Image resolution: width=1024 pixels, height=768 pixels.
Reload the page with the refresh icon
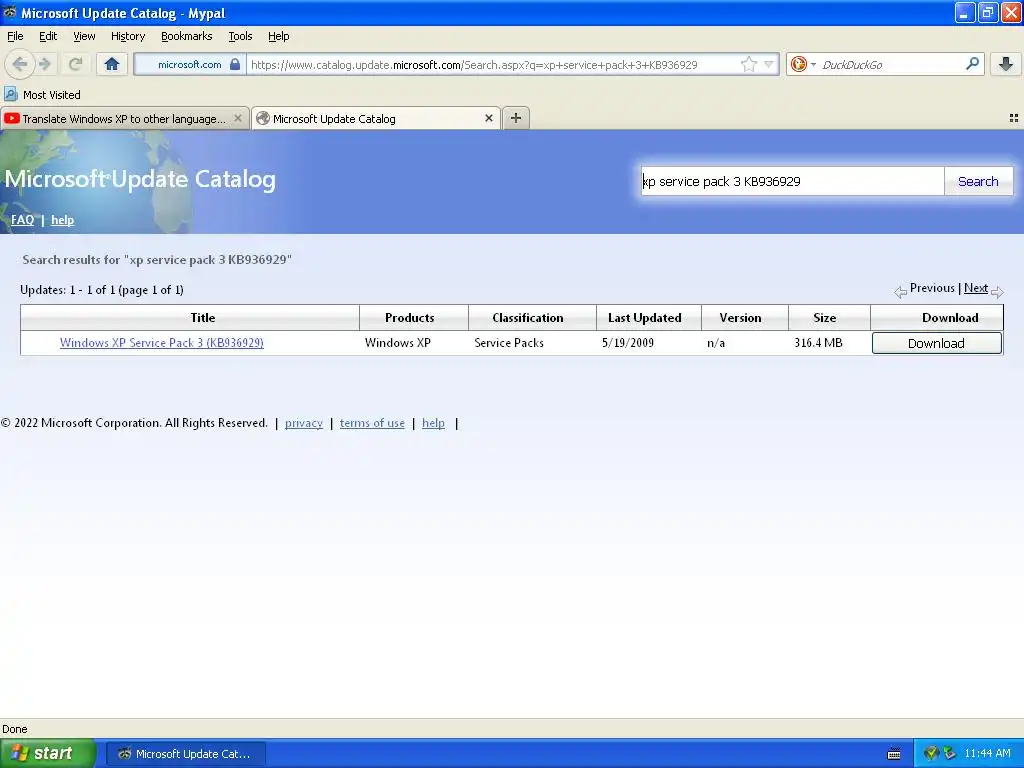pos(75,64)
